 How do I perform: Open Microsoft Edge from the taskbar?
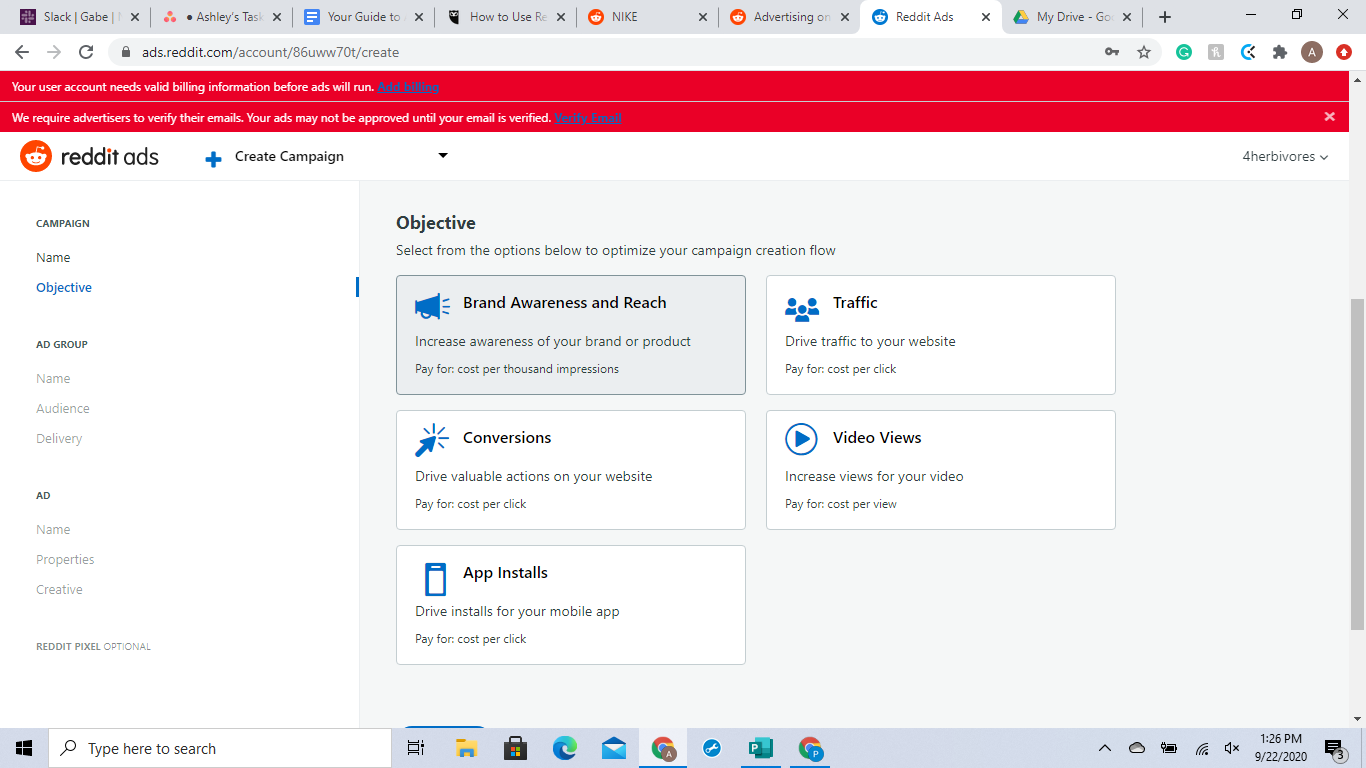coord(565,748)
